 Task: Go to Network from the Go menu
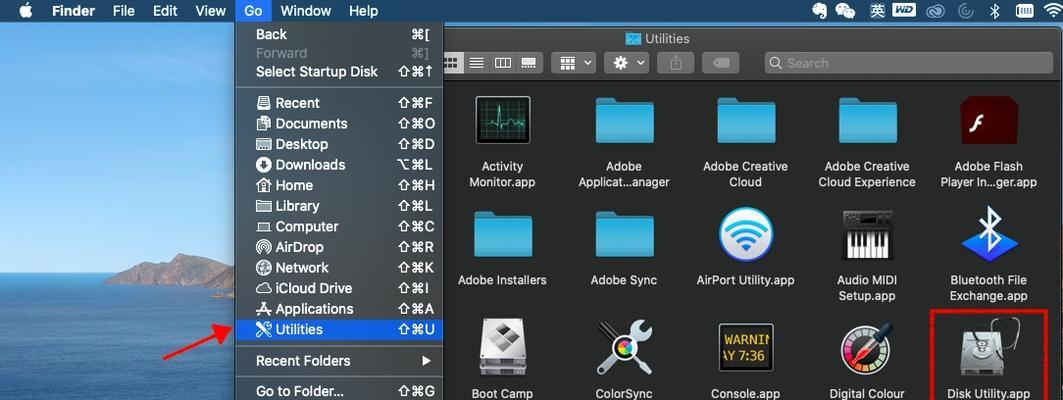click(x=339, y=268)
